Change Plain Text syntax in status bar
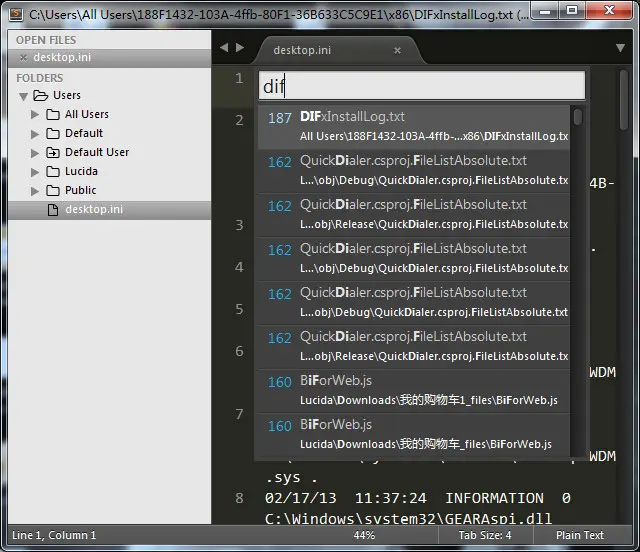This screenshot has height=552, width=640. 579,535
